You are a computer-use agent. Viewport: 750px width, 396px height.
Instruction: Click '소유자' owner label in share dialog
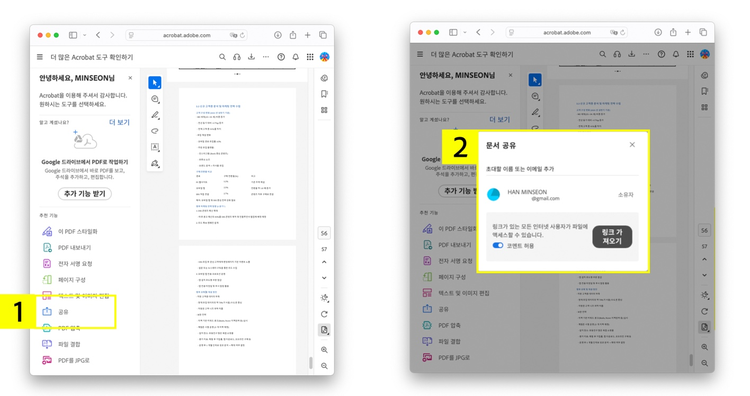tap(625, 195)
